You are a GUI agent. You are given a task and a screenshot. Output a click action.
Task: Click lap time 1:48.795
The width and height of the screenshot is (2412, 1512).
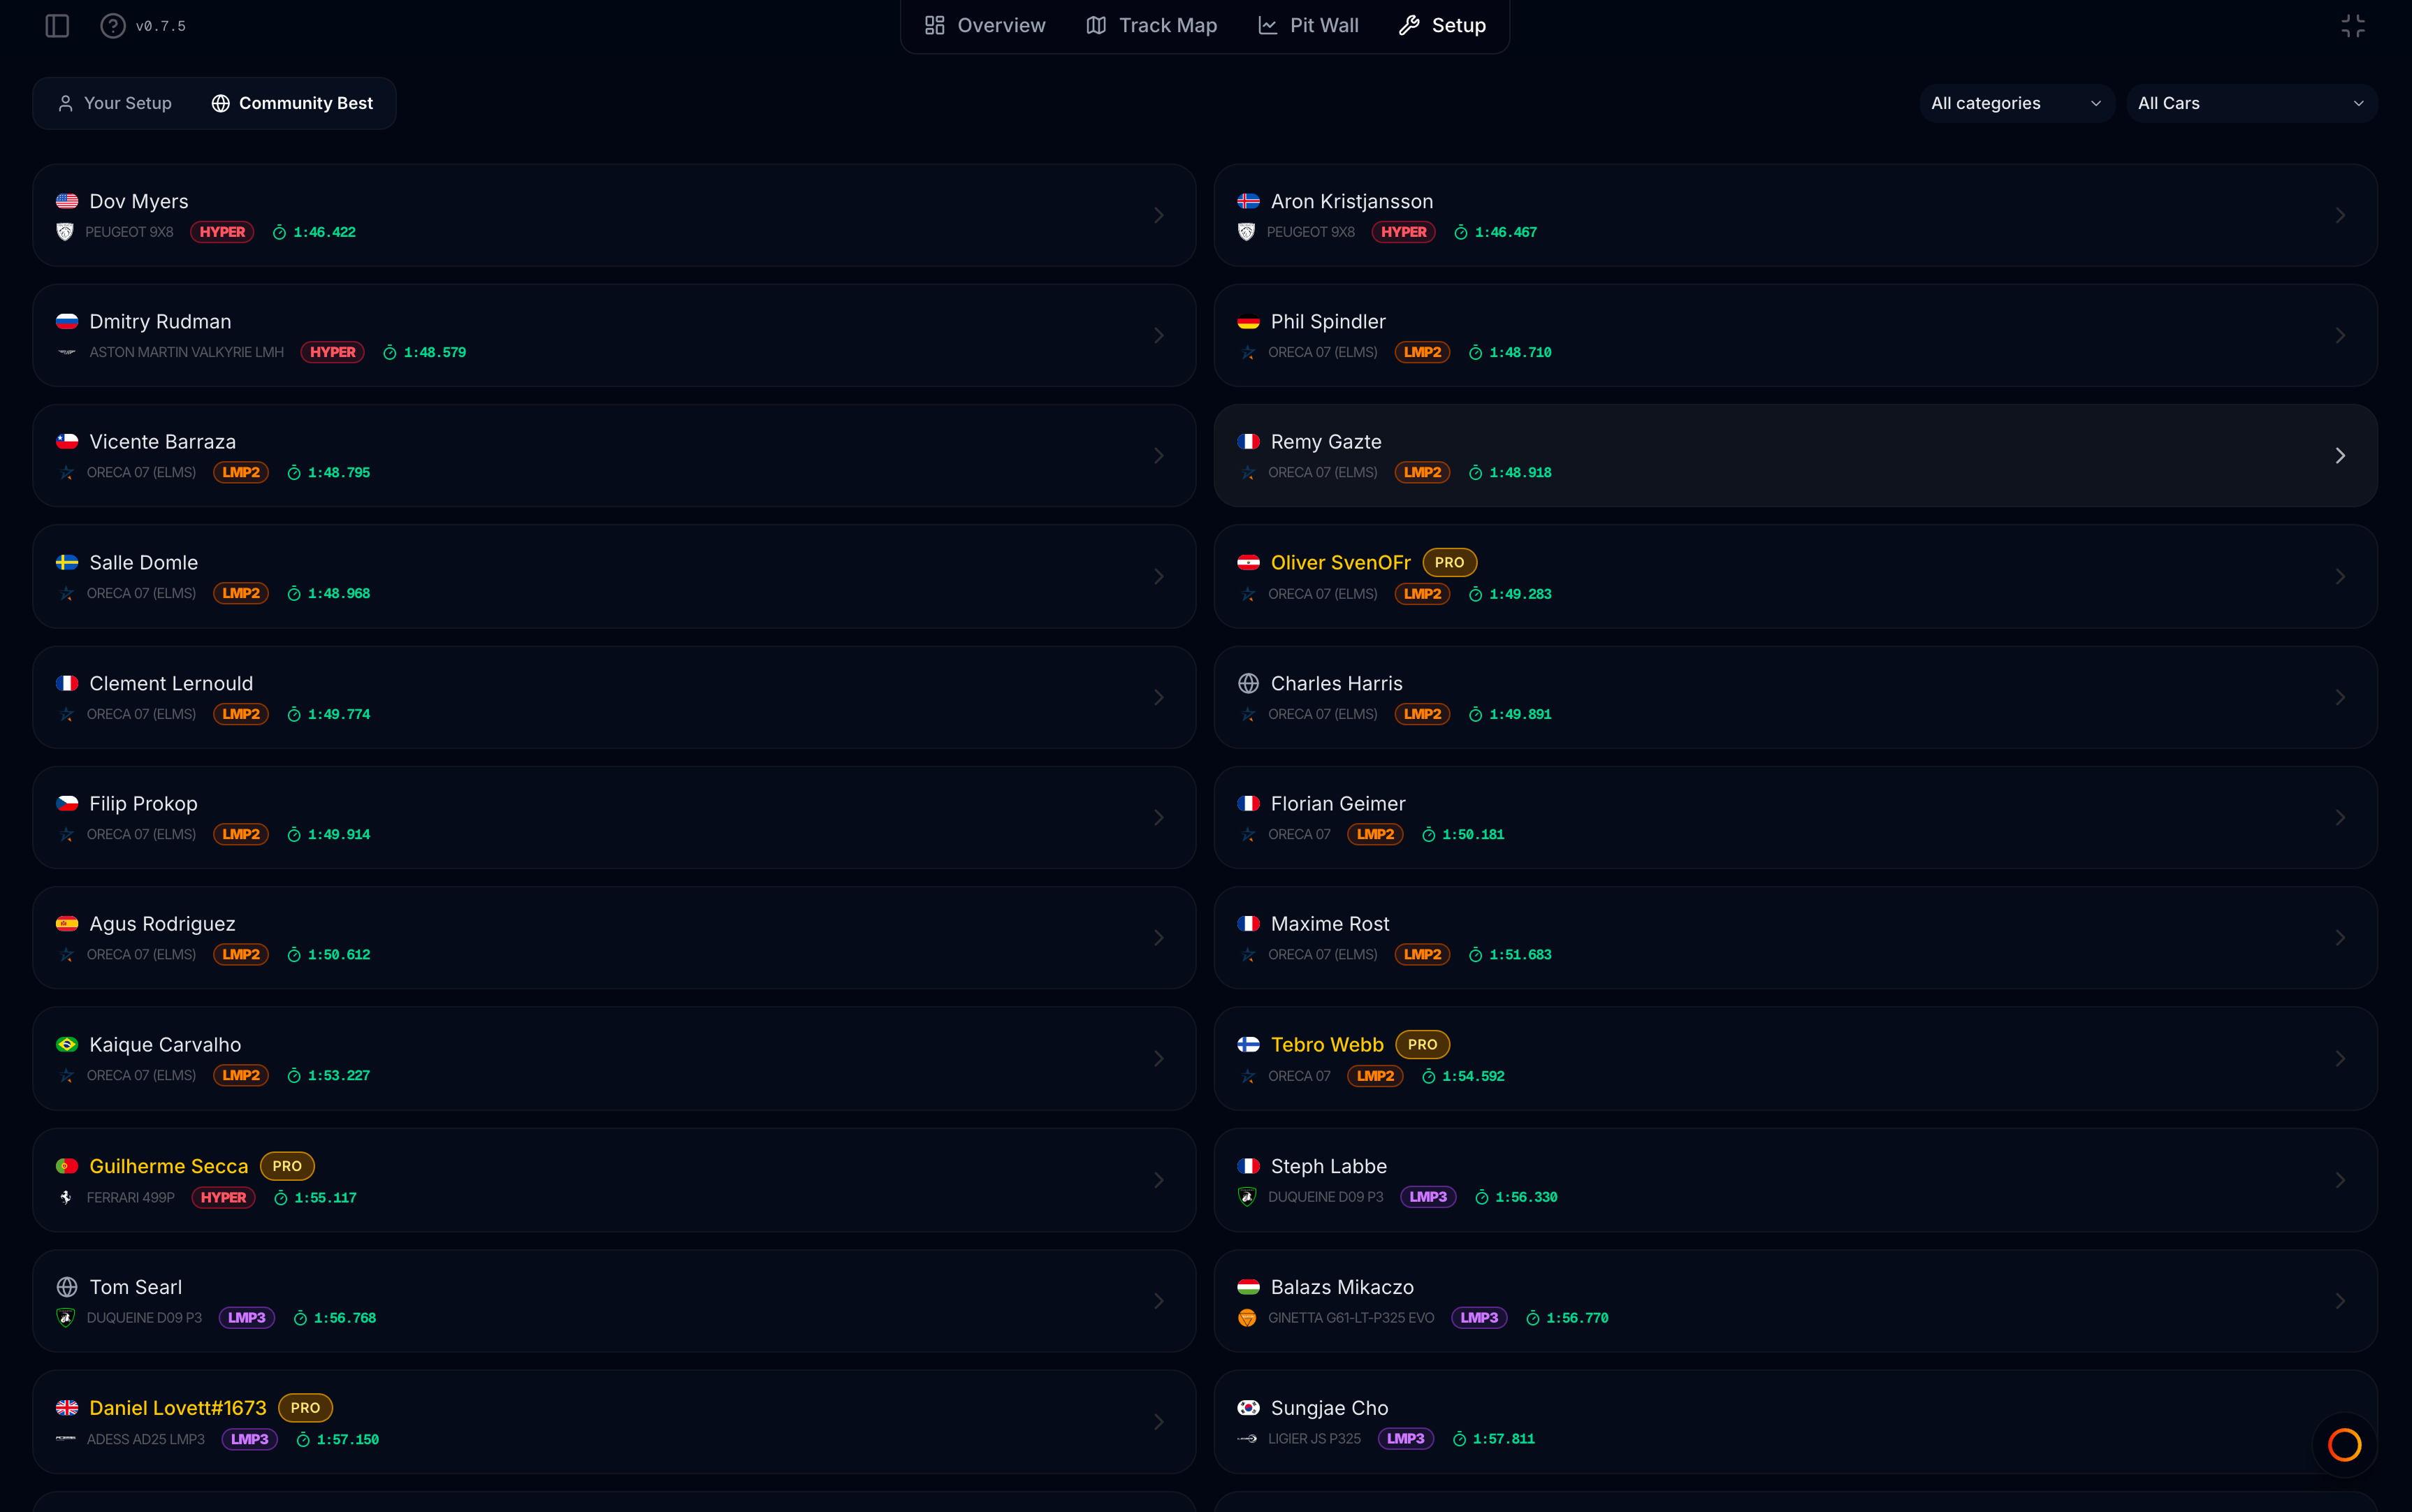click(x=339, y=473)
